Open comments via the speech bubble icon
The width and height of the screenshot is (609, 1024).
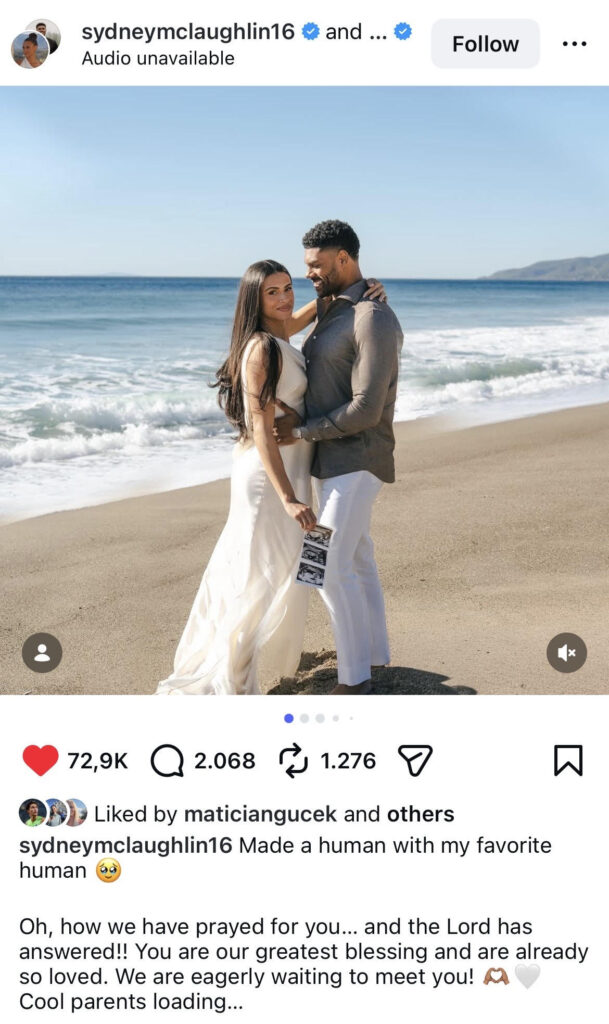(x=167, y=761)
